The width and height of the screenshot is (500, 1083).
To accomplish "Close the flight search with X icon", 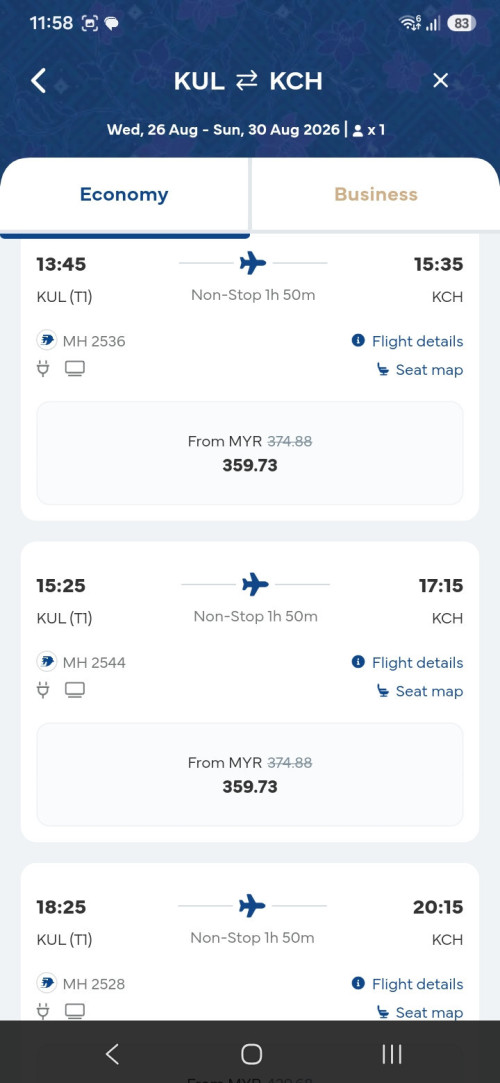I will tap(440, 81).
